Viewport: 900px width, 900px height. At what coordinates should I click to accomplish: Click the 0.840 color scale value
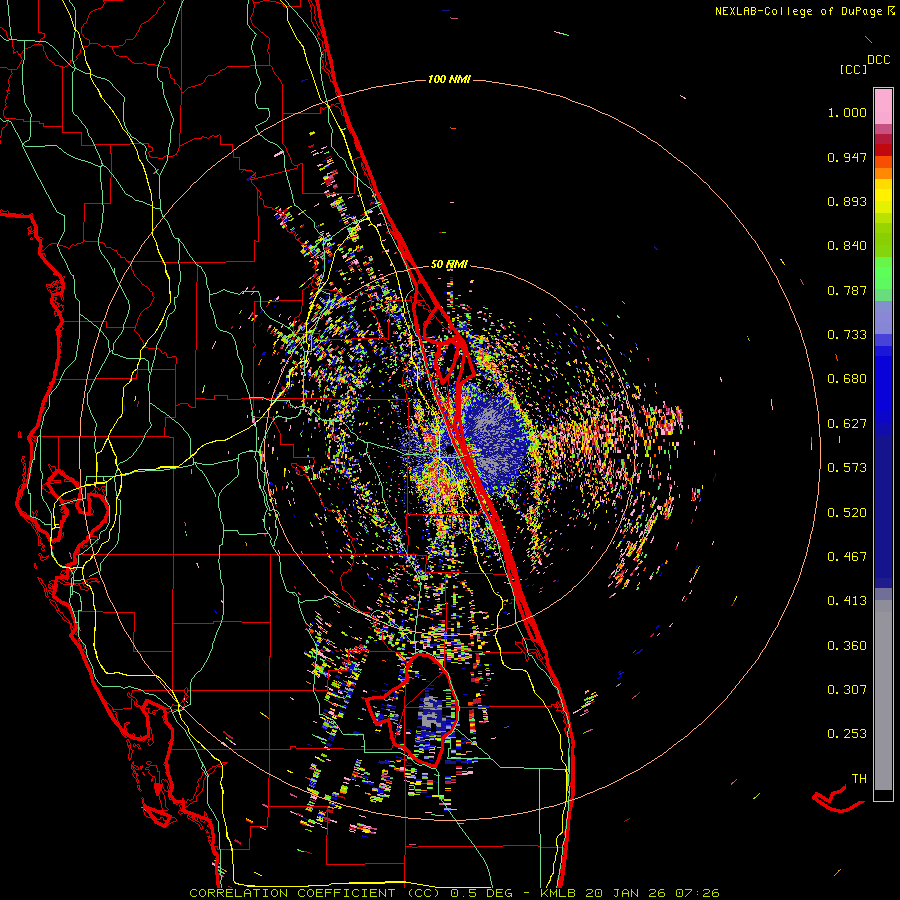(847, 246)
